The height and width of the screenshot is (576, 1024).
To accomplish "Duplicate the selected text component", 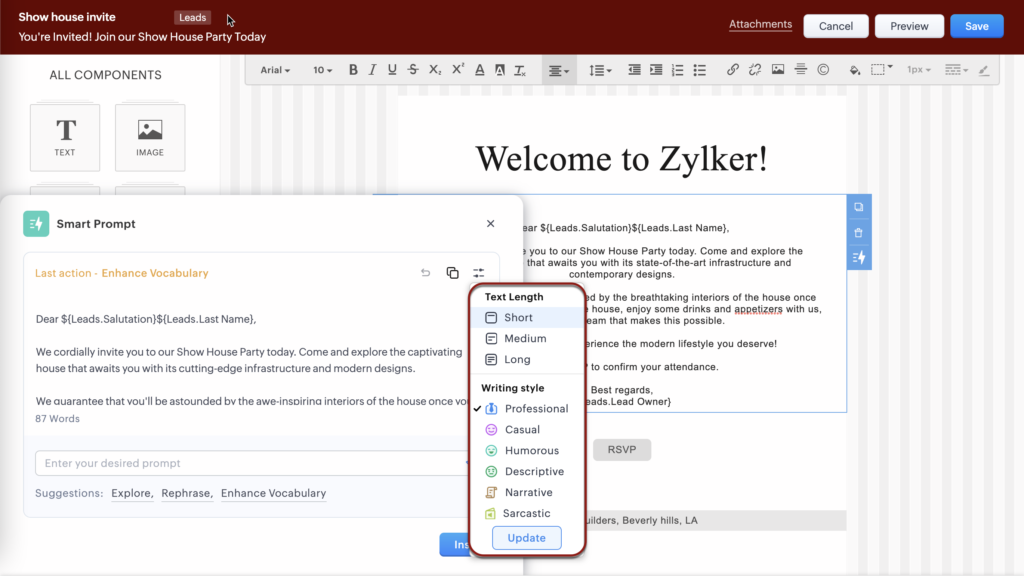I will point(858,207).
